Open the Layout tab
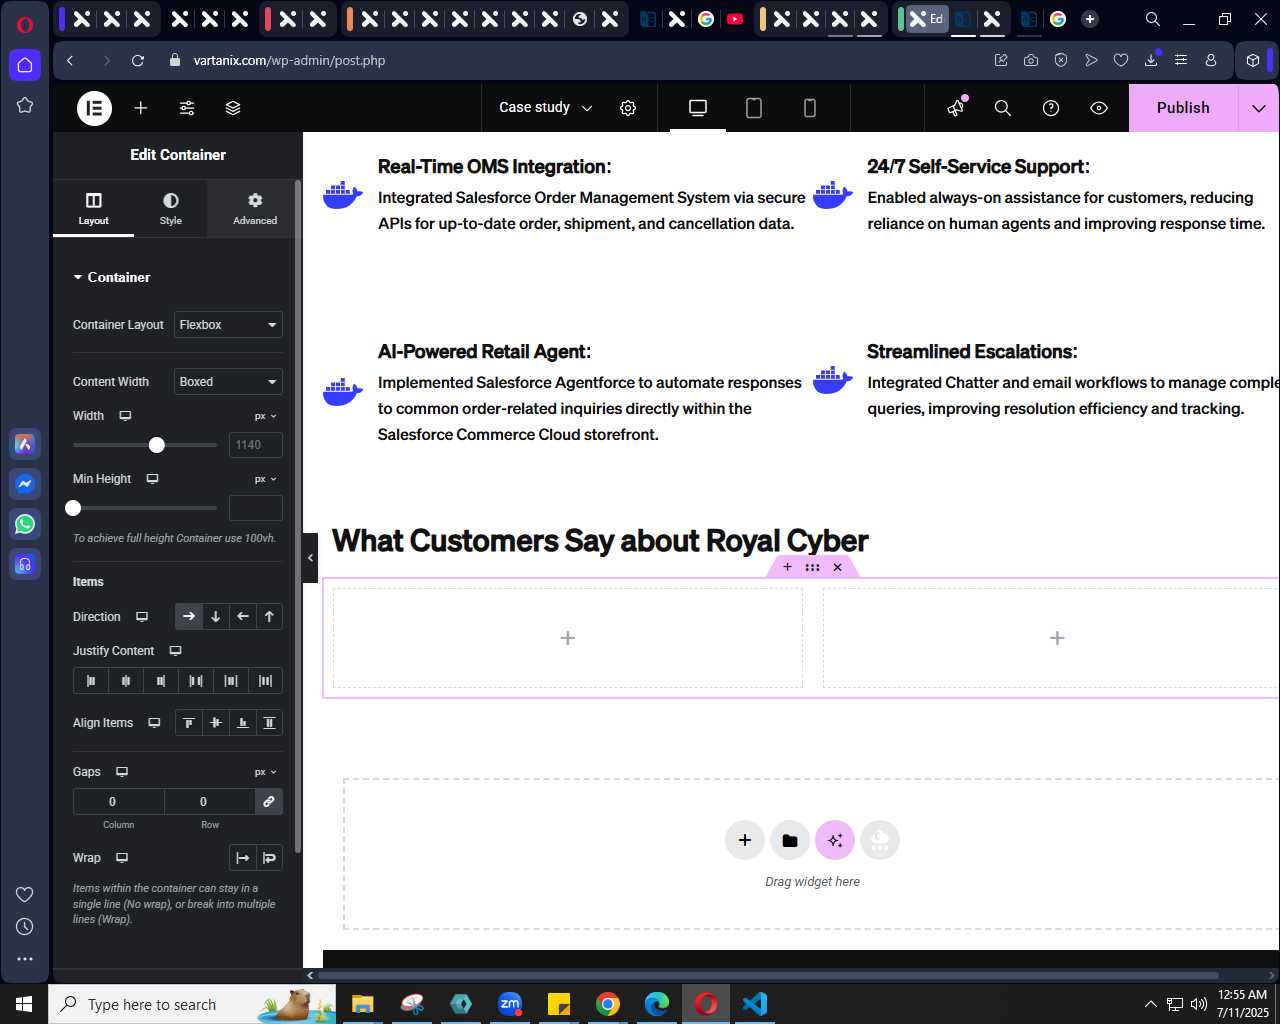Viewport: 1280px width, 1024px height. coord(94,208)
